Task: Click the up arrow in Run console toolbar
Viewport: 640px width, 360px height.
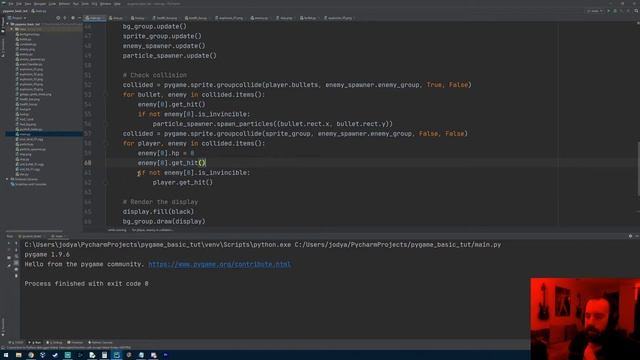Action: (x=16, y=244)
